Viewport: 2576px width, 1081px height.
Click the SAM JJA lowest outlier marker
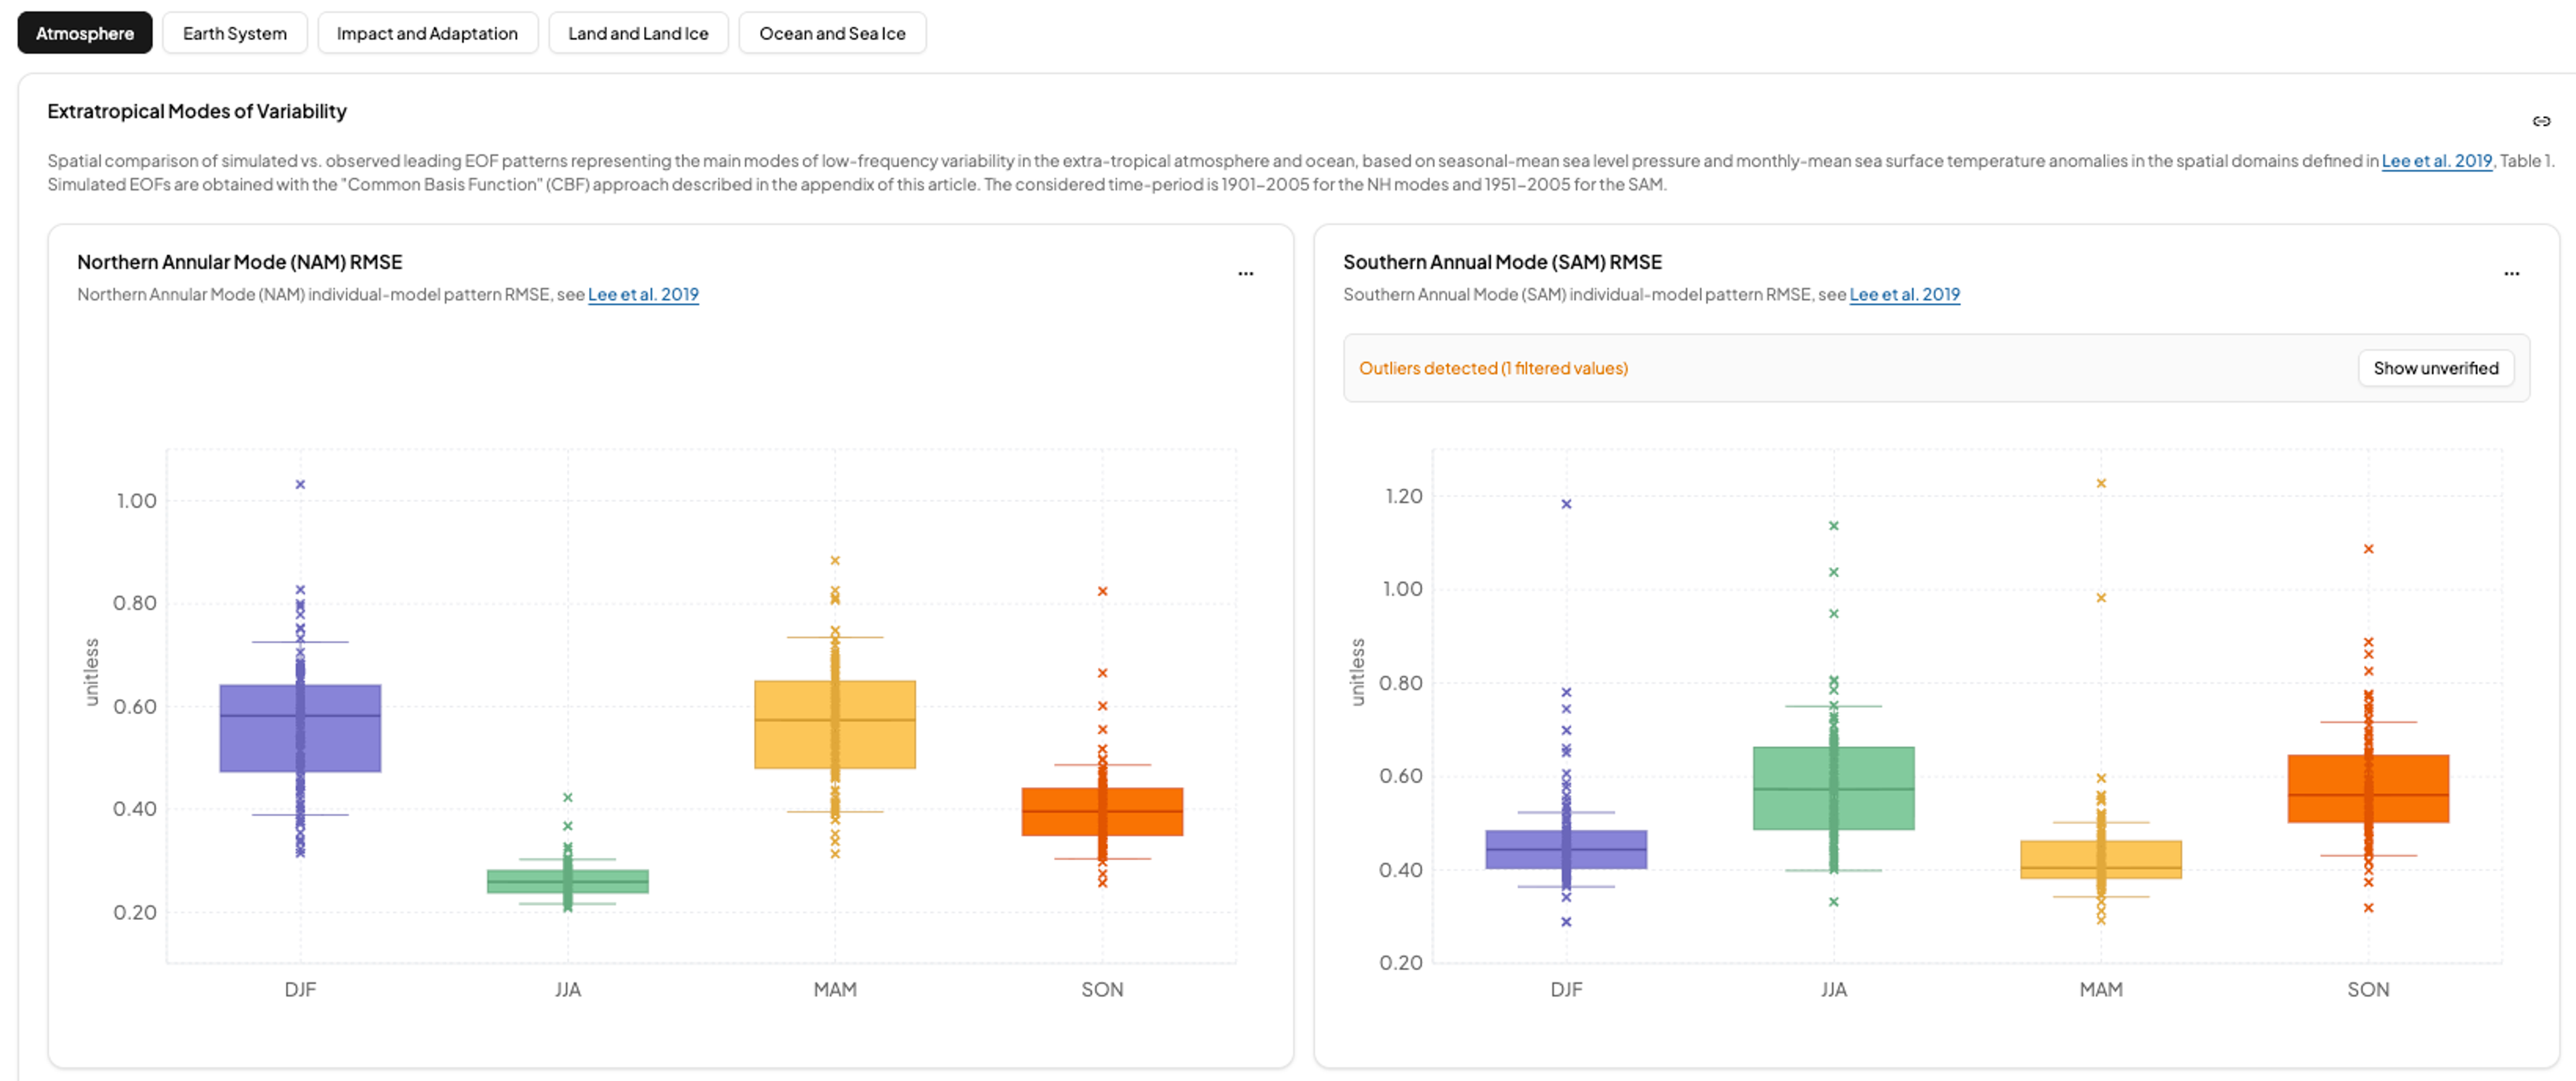pos(1834,902)
